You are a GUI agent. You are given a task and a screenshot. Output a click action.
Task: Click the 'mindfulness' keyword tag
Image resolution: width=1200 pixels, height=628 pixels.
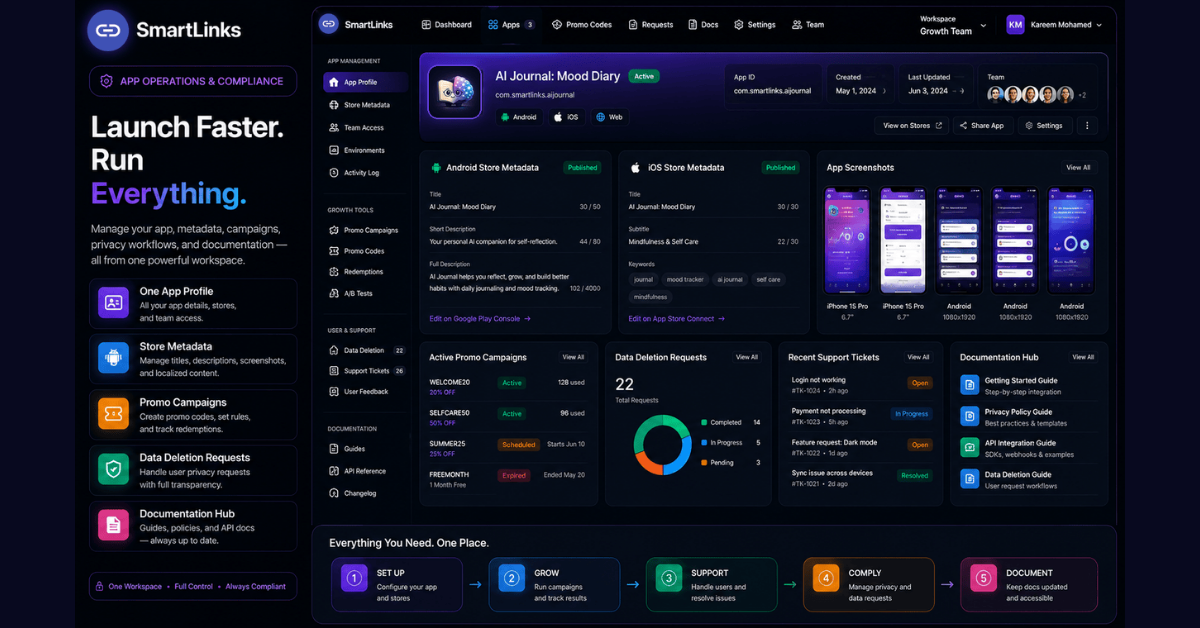click(x=650, y=297)
